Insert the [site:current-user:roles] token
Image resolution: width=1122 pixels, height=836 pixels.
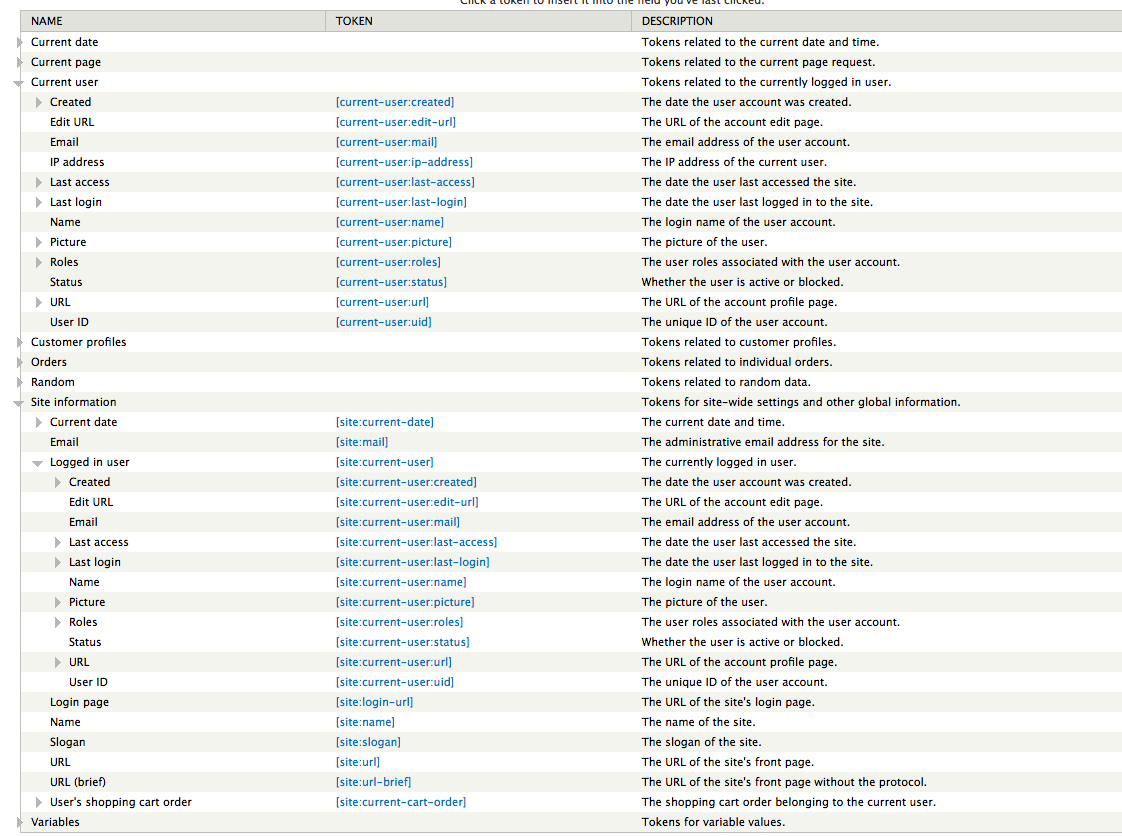(x=400, y=623)
